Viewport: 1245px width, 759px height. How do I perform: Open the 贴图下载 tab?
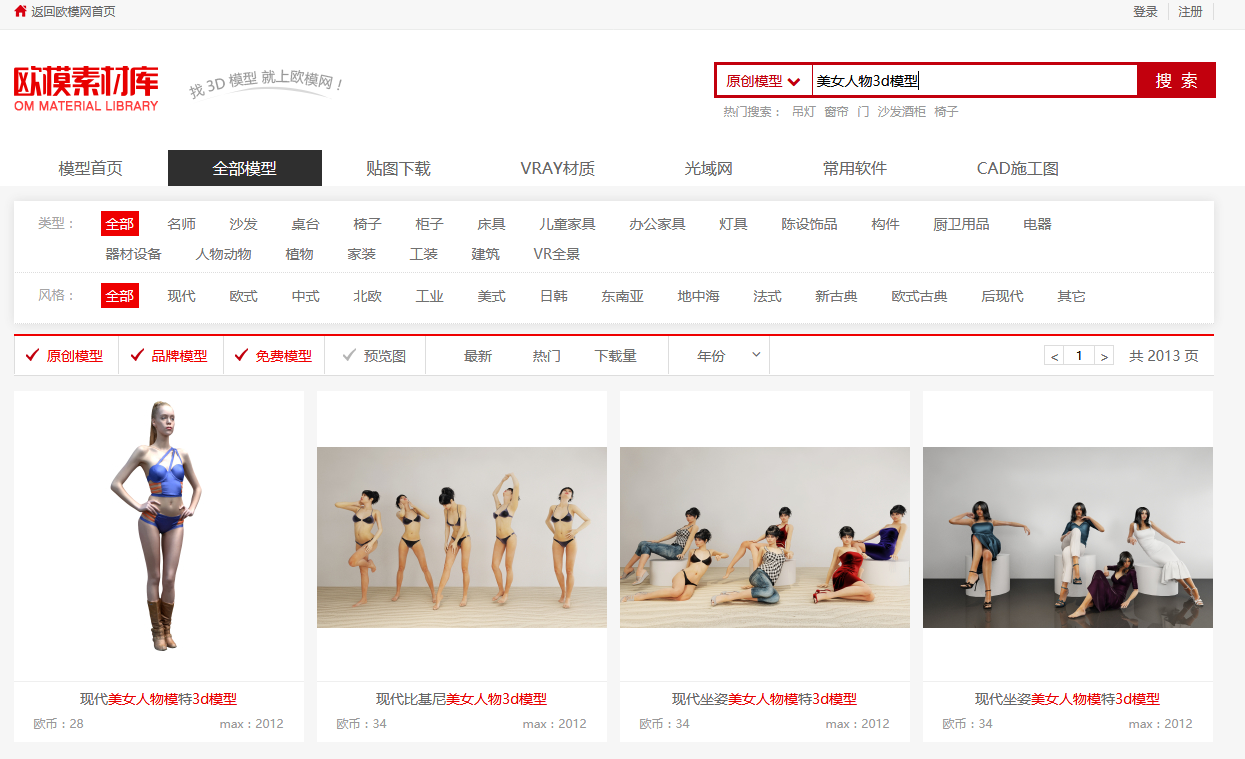coord(399,168)
